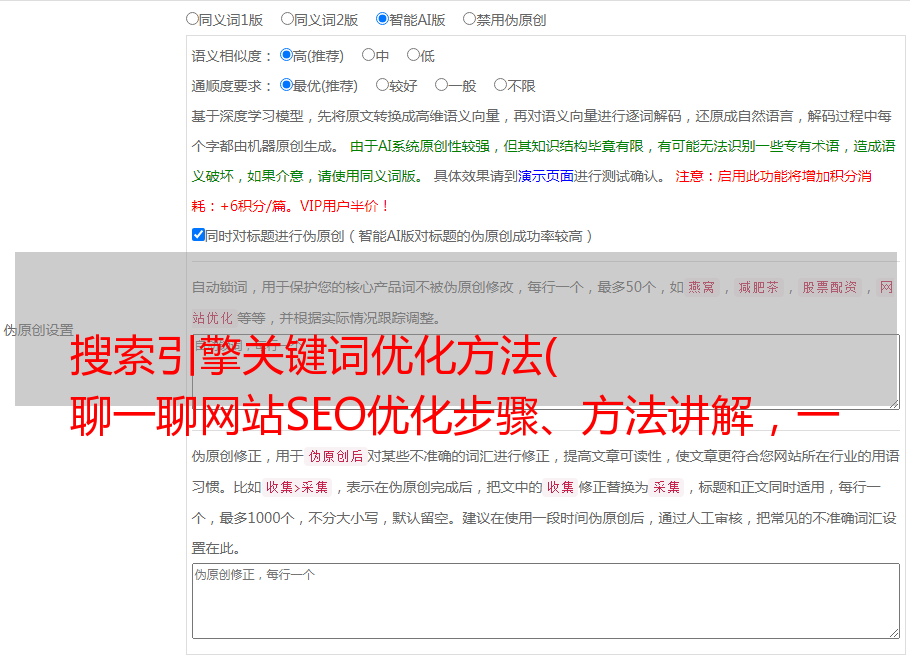This screenshot has width=911, height=658.
Task: Open the 演示页面 link
Action: 545,176
